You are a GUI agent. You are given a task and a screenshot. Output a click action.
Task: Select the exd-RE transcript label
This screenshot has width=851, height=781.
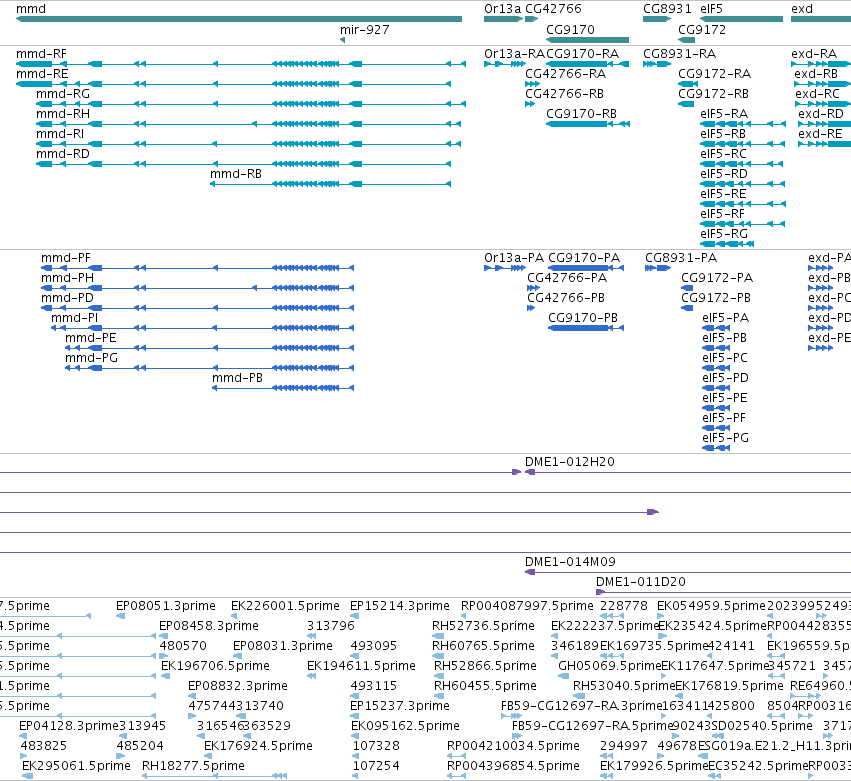(821, 135)
